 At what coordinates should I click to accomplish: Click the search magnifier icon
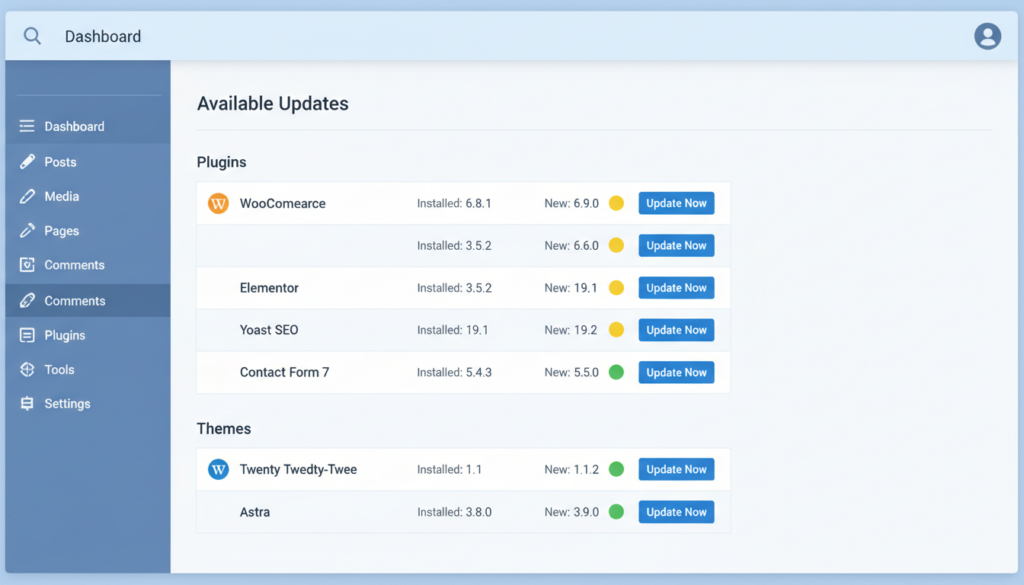click(x=32, y=36)
